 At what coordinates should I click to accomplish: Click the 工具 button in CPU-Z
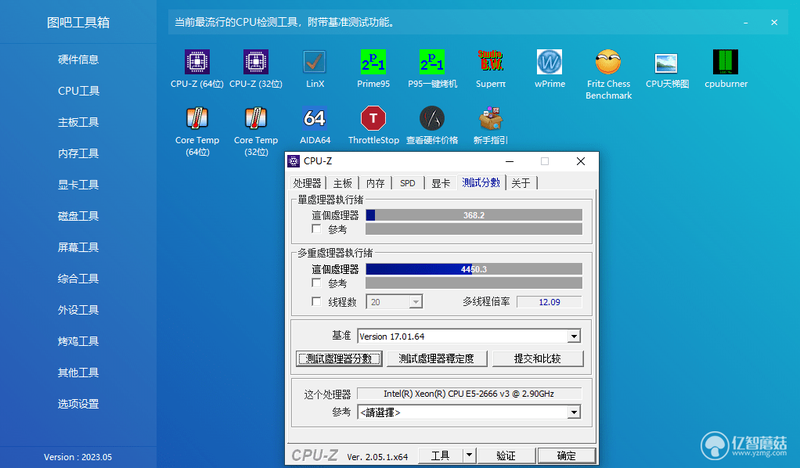(x=440, y=455)
